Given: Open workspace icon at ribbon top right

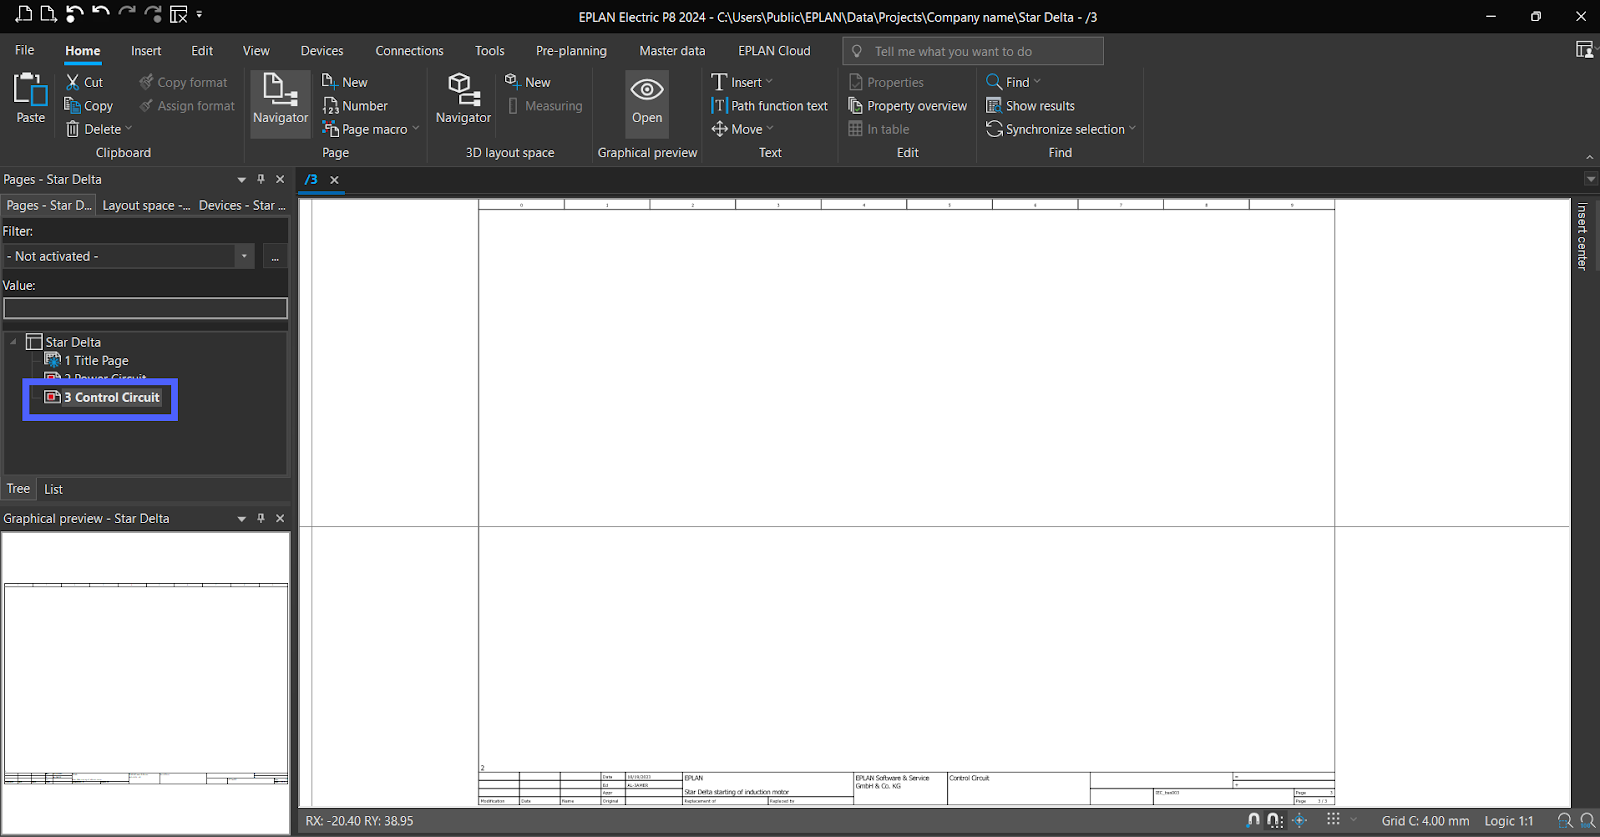Looking at the screenshot, I should click(x=1584, y=50).
